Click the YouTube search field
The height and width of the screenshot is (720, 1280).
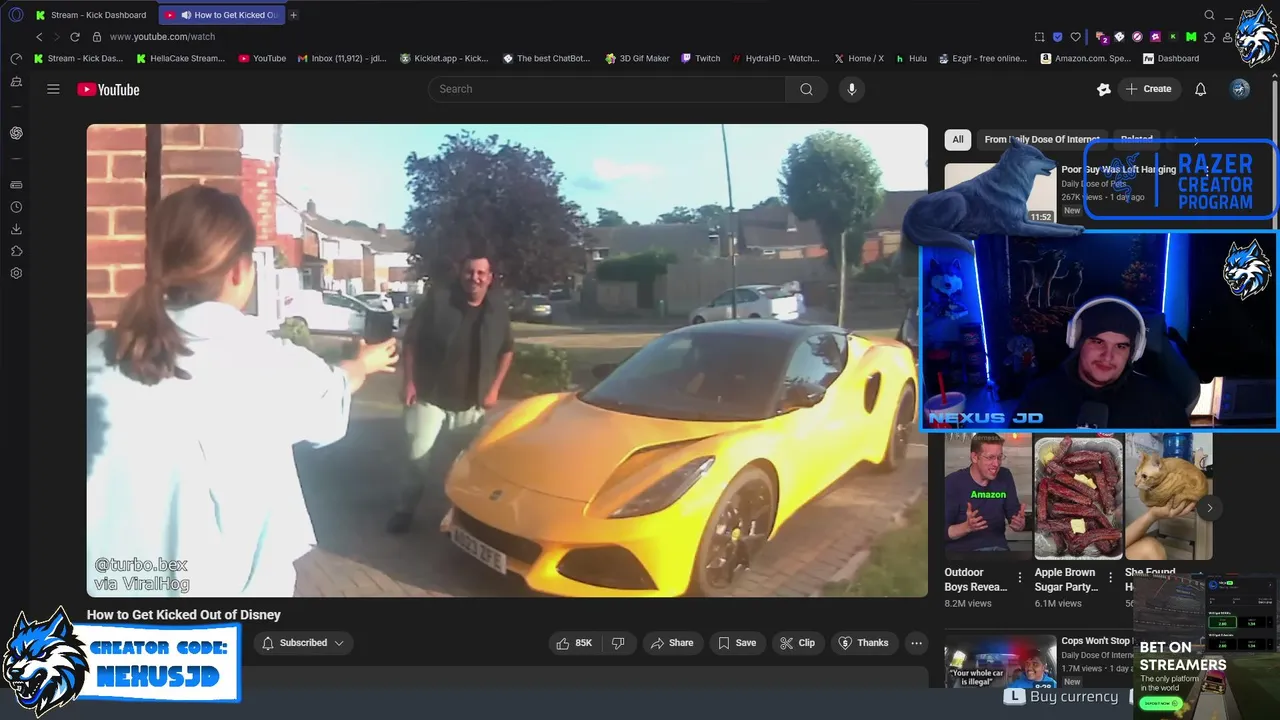click(607, 89)
